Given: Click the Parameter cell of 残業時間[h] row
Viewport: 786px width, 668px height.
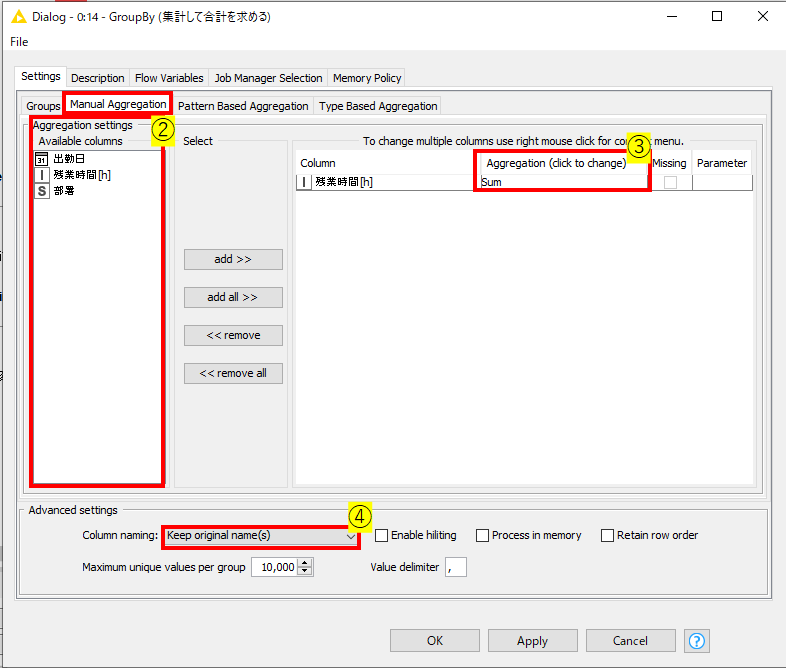Looking at the screenshot, I should [722, 182].
